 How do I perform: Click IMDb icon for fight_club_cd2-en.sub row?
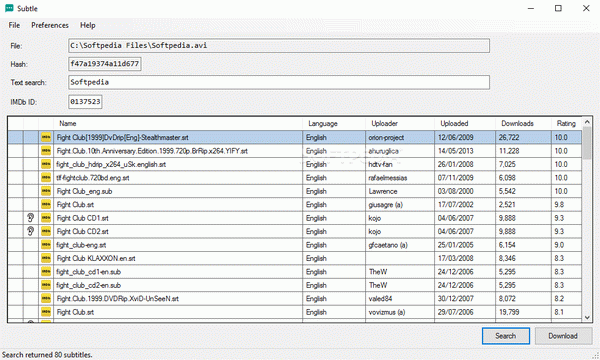point(46,285)
